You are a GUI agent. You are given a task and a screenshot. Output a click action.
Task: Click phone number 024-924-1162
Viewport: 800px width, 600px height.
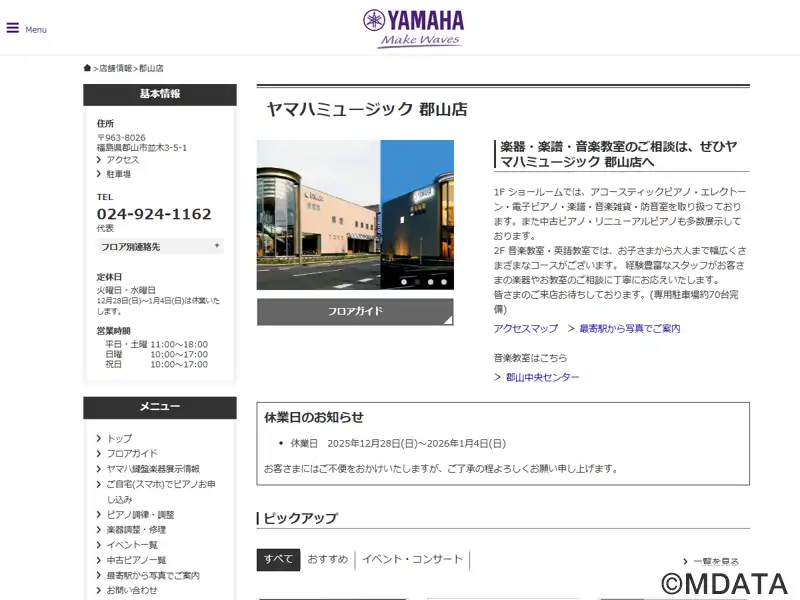[154, 214]
